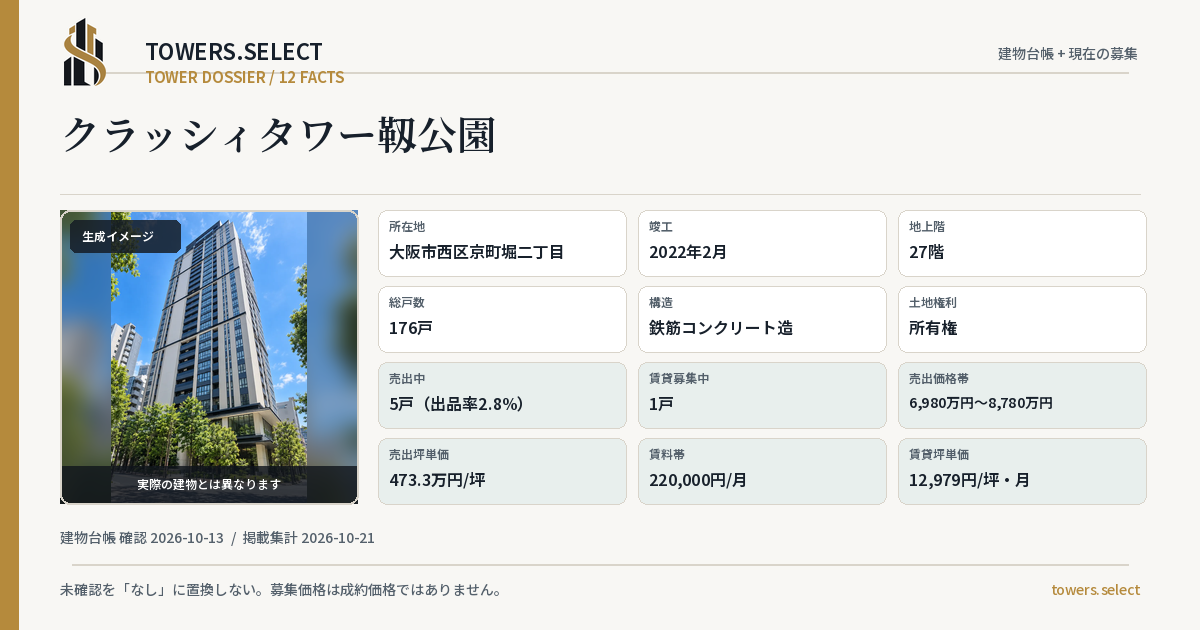Image resolution: width=1200 pixels, height=630 pixels.
Task: Click the TOWERS.SELECT brand title
Action: 234,52
